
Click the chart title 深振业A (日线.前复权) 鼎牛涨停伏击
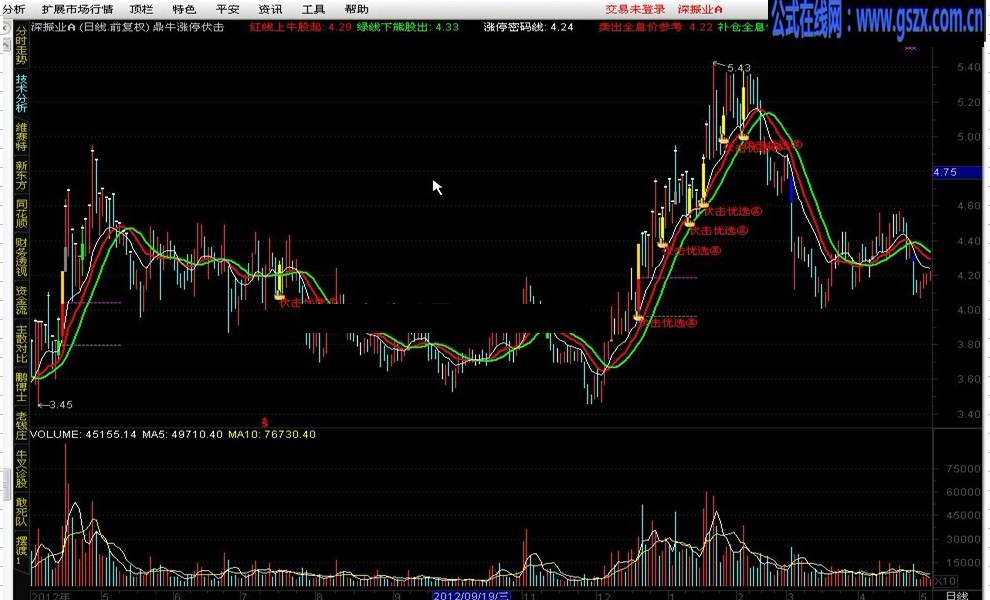pyautogui.click(x=127, y=27)
